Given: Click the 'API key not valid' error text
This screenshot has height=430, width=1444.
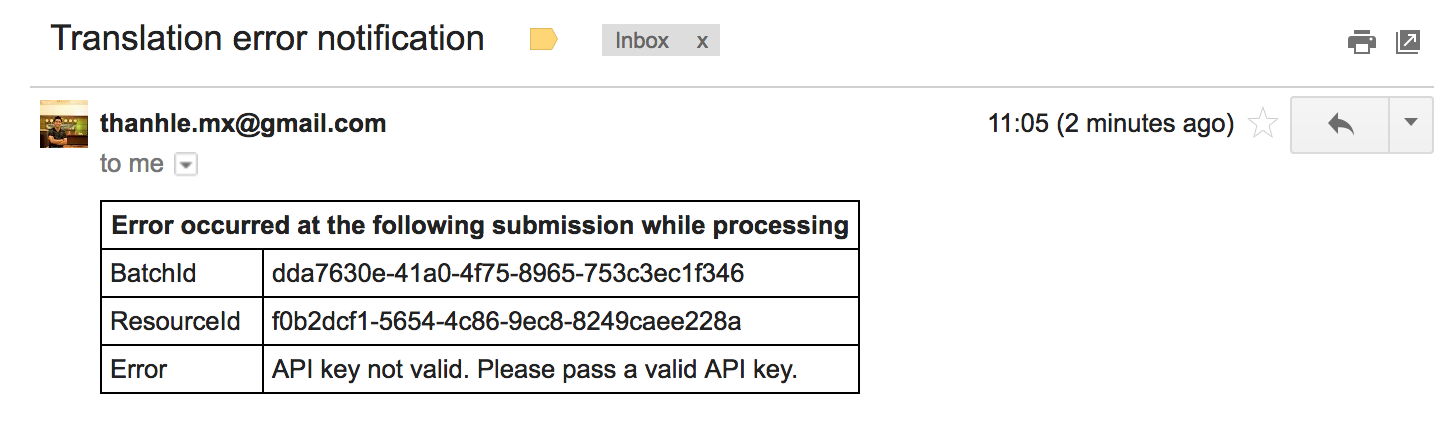Looking at the screenshot, I should pyautogui.click(x=534, y=369).
